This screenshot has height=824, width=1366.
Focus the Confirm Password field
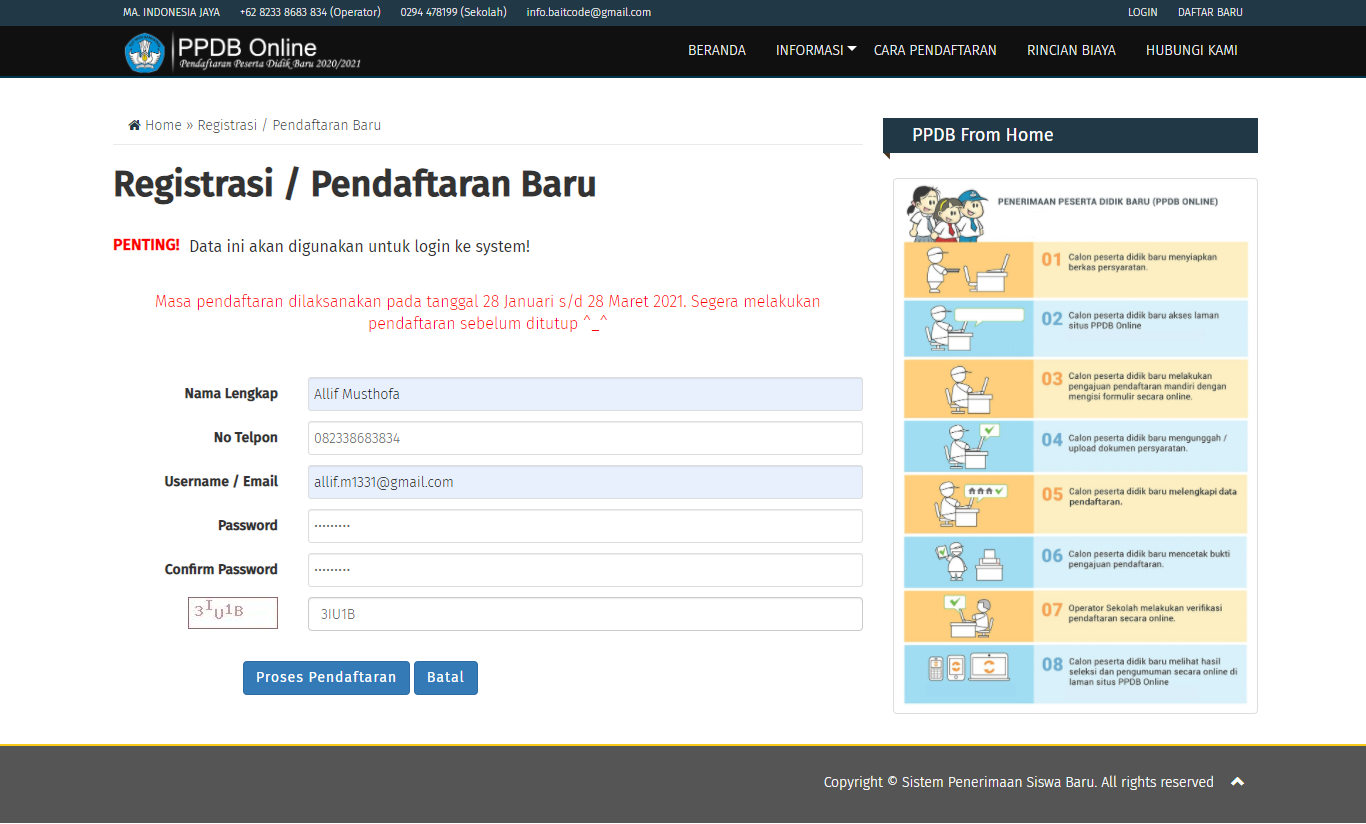coord(585,570)
